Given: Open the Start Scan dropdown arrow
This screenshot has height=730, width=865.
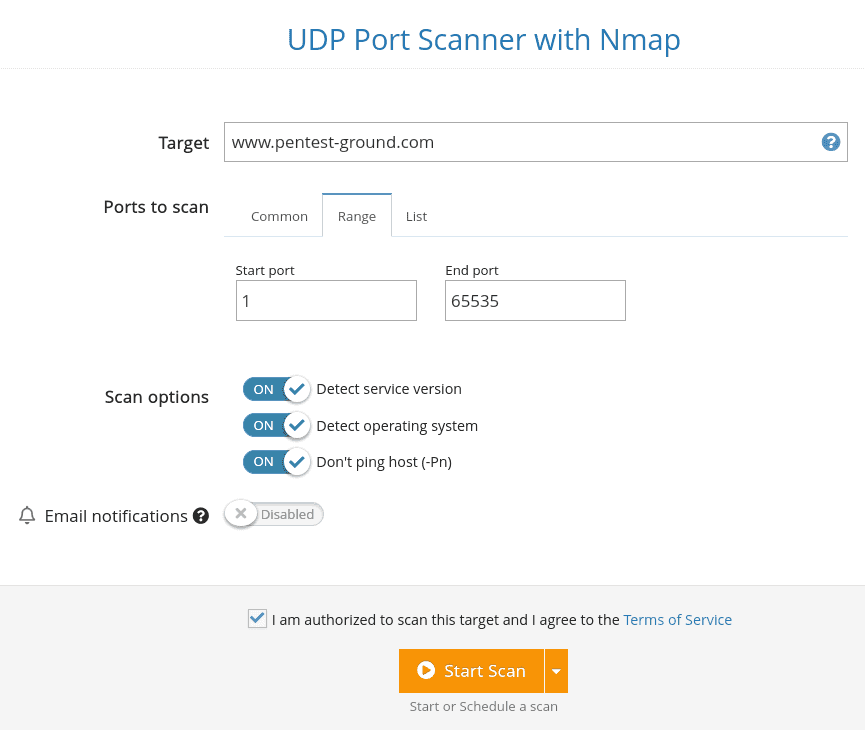Looking at the screenshot, I should tap(557, 671).
